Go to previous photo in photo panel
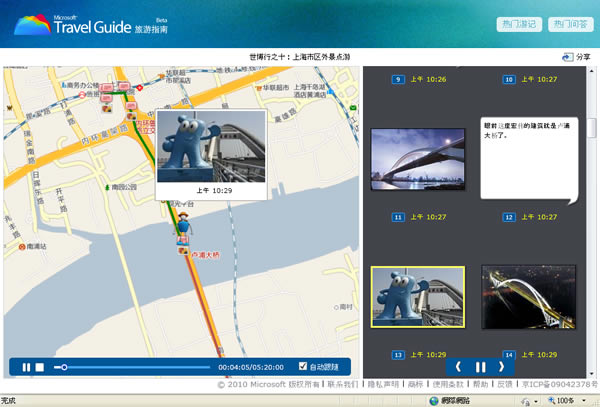 [458, 367]
